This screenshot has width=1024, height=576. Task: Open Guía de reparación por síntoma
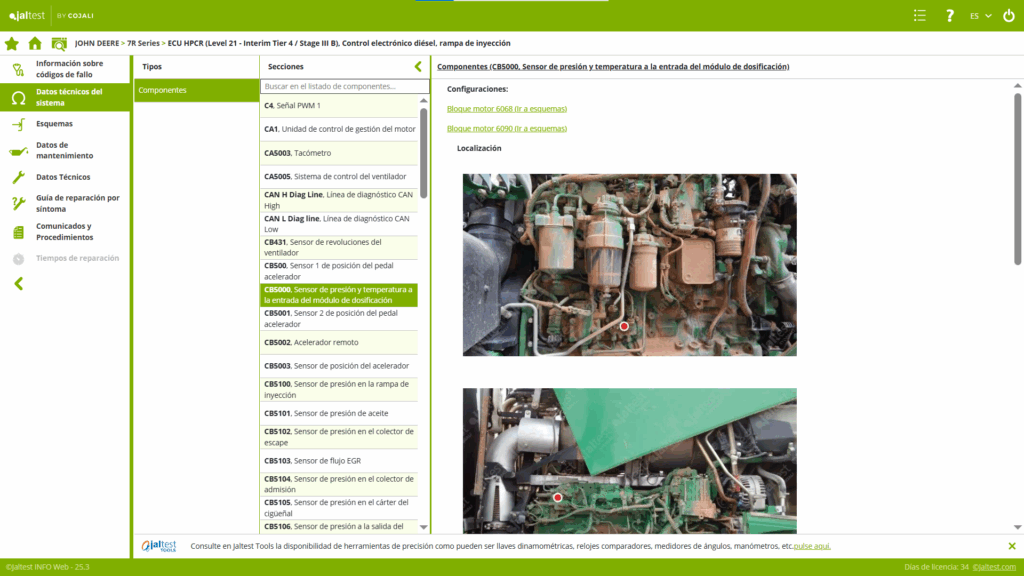point(77,204)
